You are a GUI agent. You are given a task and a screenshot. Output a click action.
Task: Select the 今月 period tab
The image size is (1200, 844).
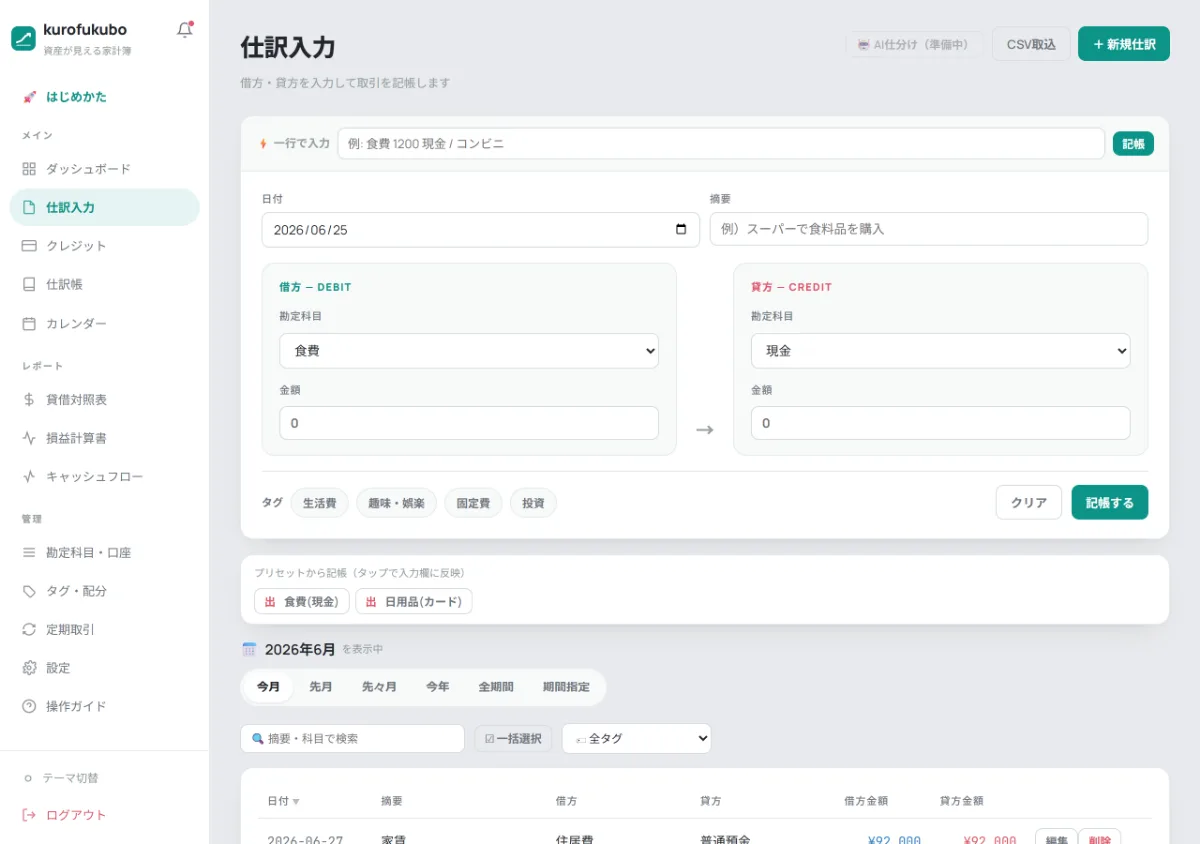268,687
